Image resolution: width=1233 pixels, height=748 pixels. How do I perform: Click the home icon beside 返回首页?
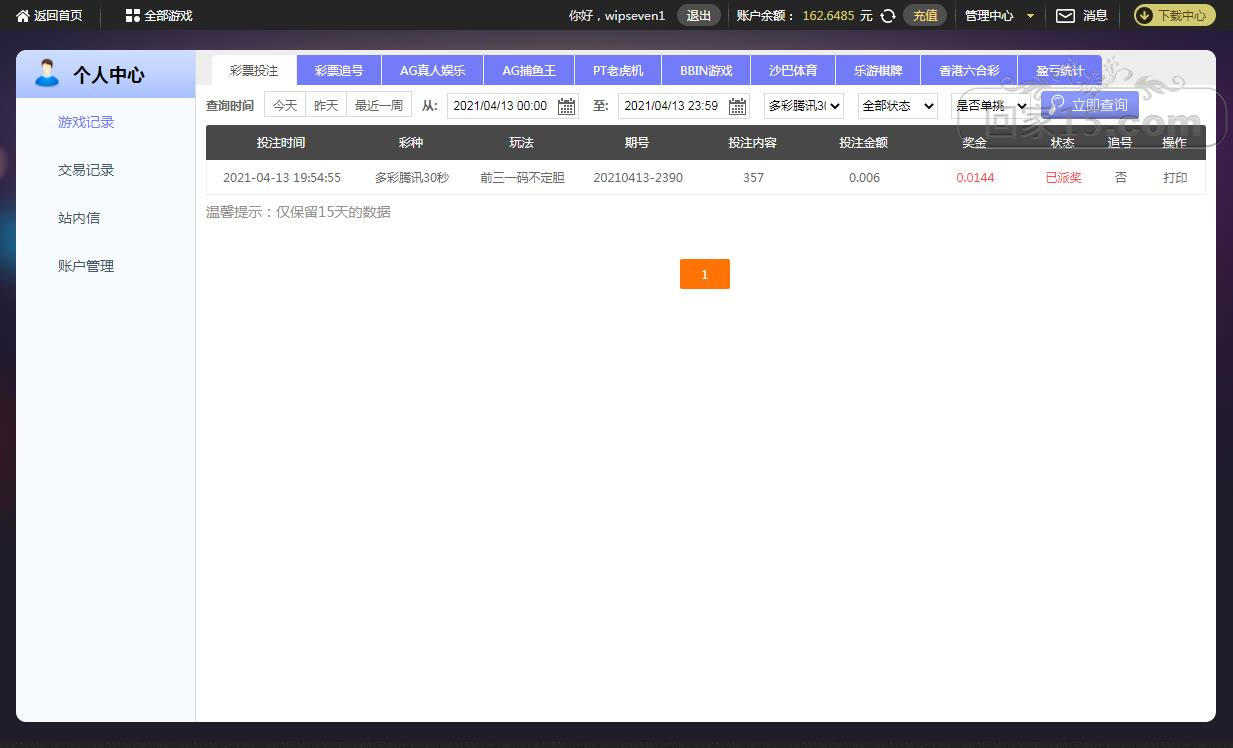tap(23, 16)
